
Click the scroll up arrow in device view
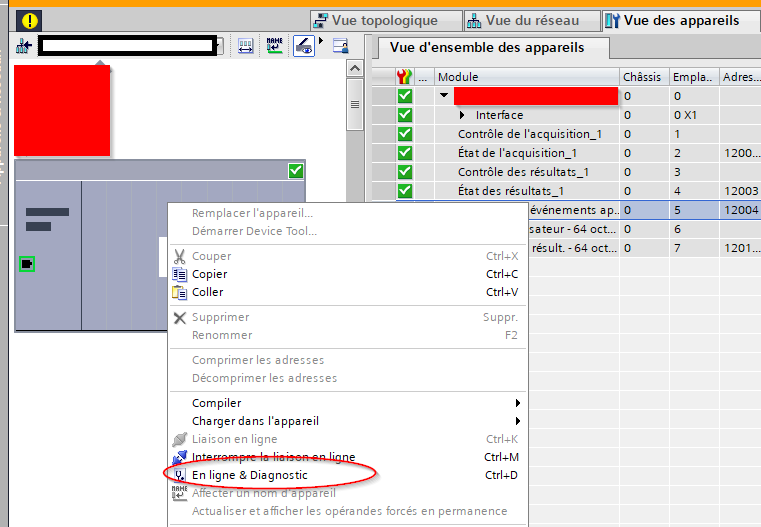pyautogui.click(x=355, y=68)
